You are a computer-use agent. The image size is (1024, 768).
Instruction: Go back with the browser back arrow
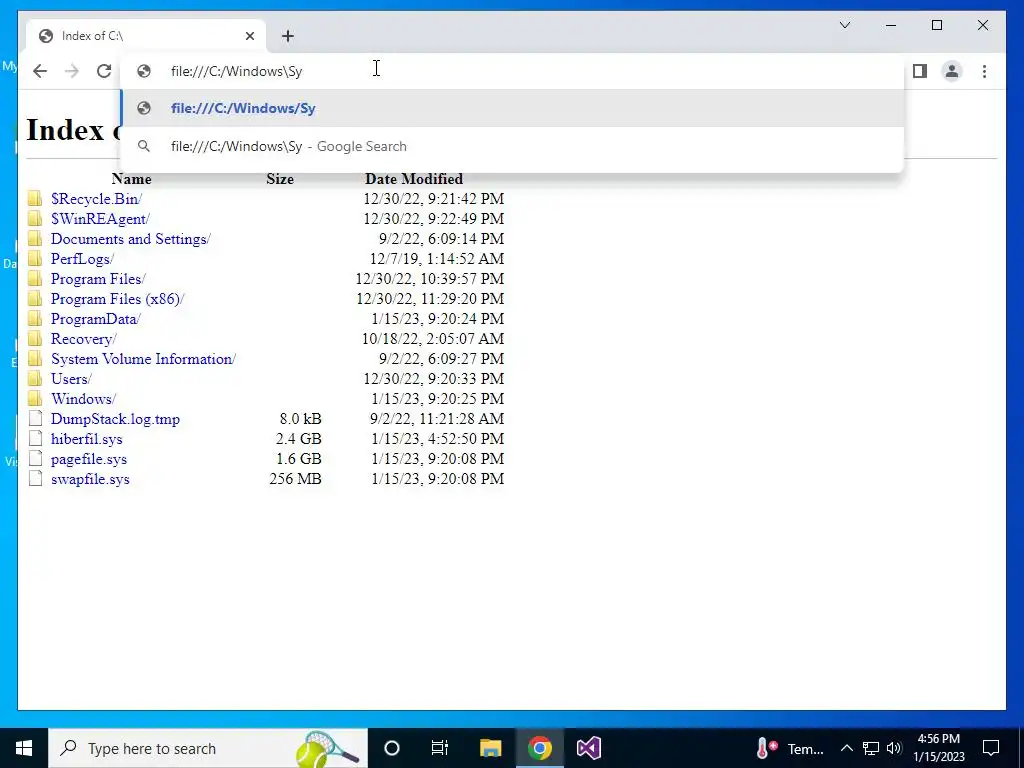40,71
